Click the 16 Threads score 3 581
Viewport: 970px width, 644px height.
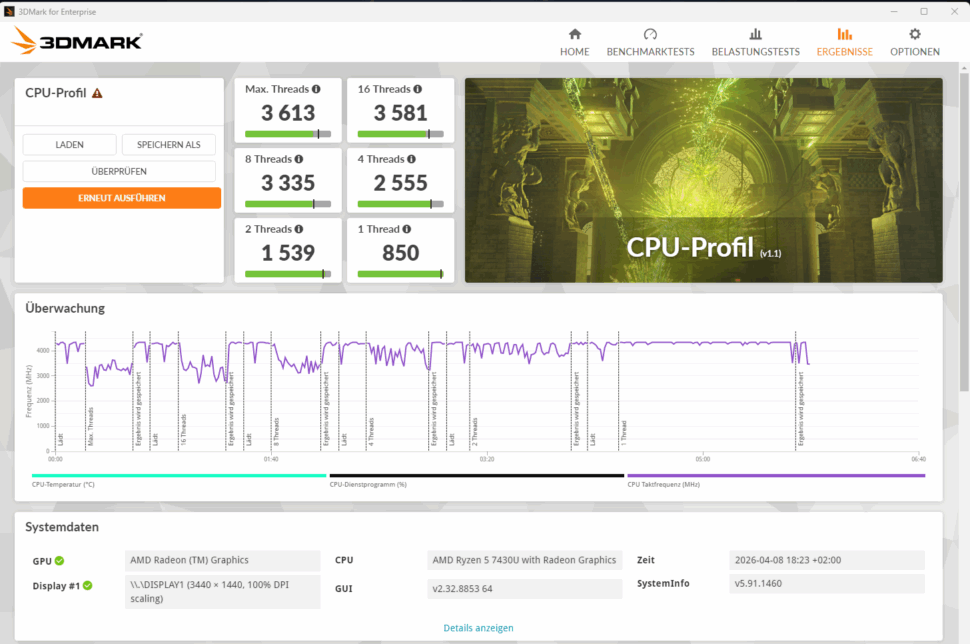coord(401,113)
